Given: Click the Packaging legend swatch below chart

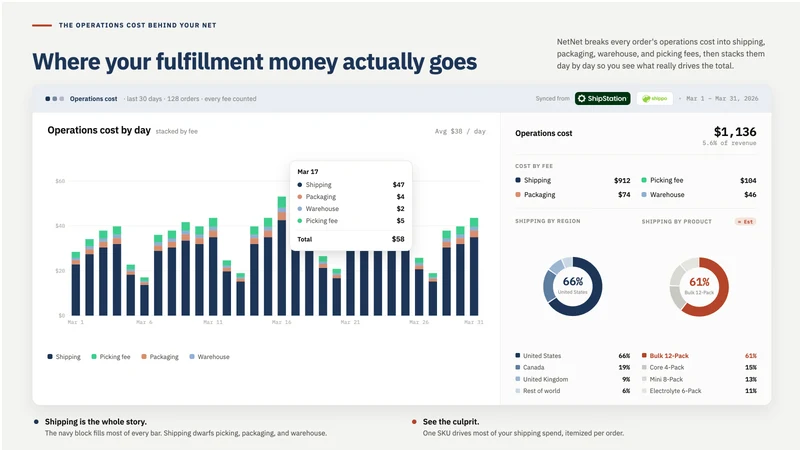Looking at the screenshot, I should coord(144,357).
